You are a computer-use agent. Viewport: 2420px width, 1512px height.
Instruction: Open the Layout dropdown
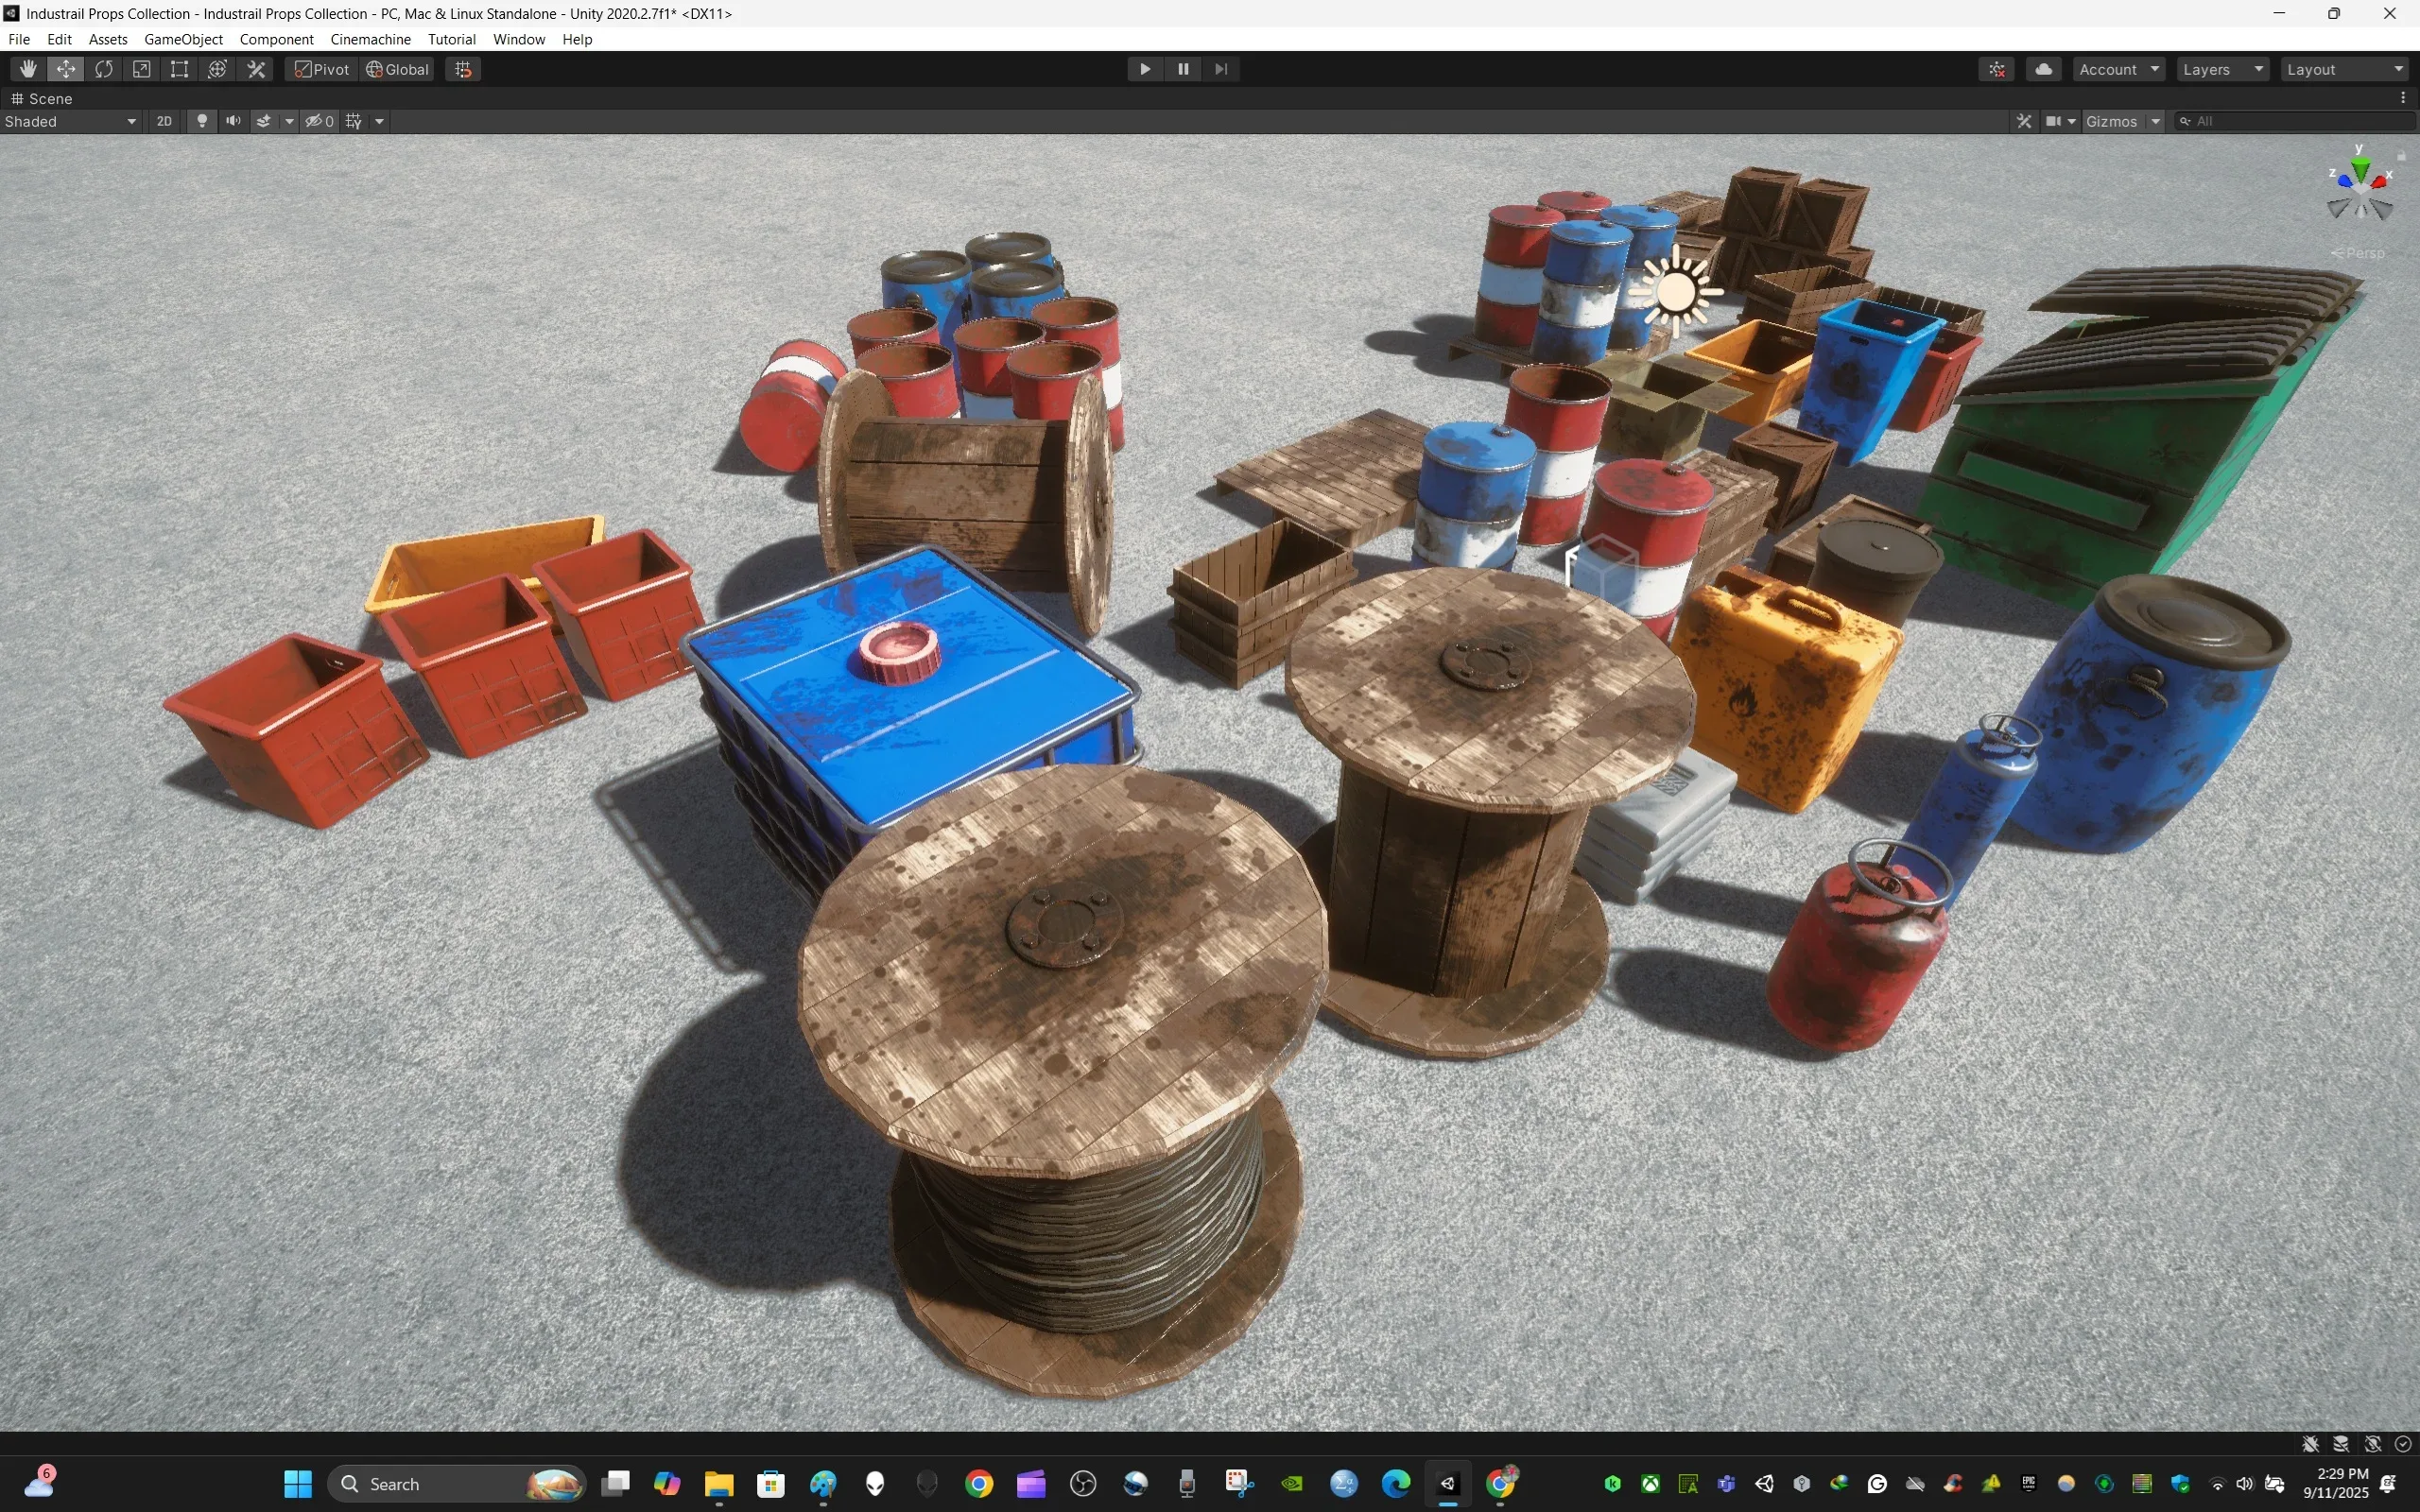coord(2344,68)
